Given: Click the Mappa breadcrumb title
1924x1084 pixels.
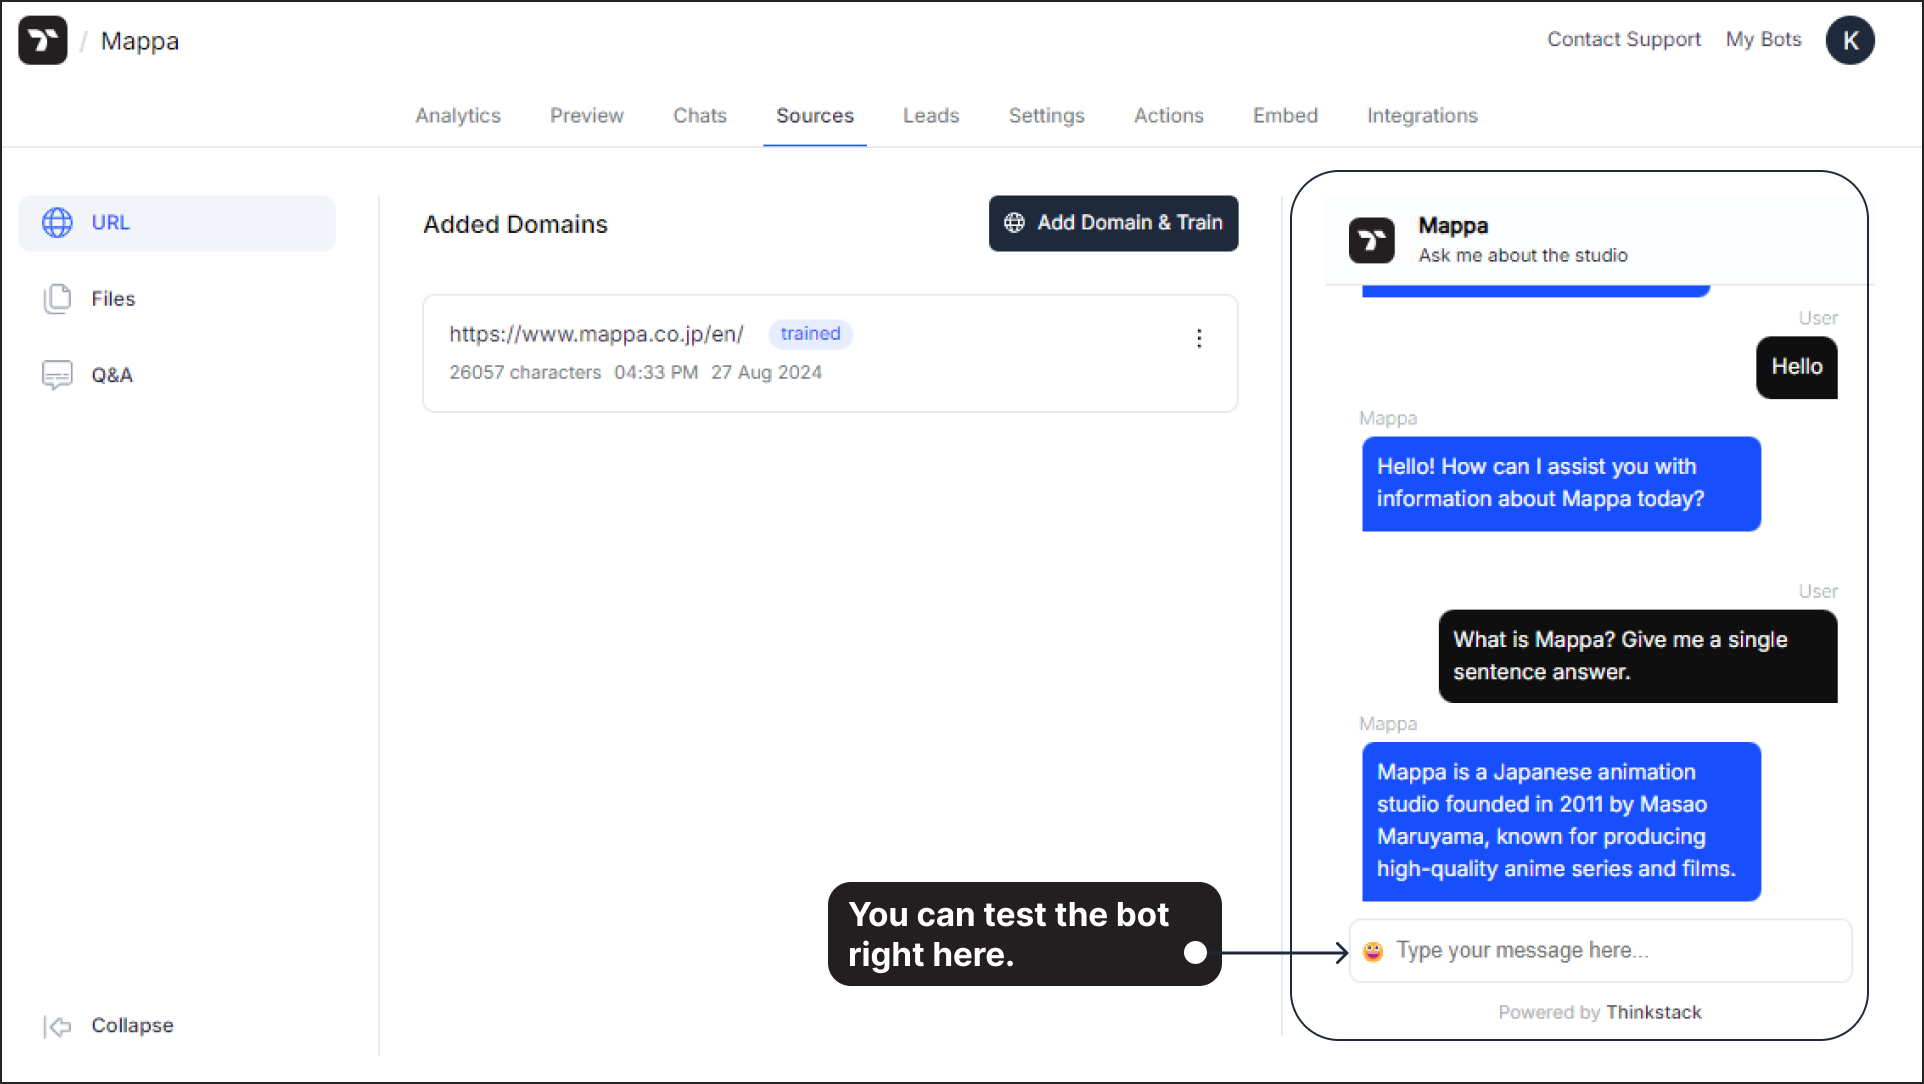Looking at the screenshot, I should (140, 41).
